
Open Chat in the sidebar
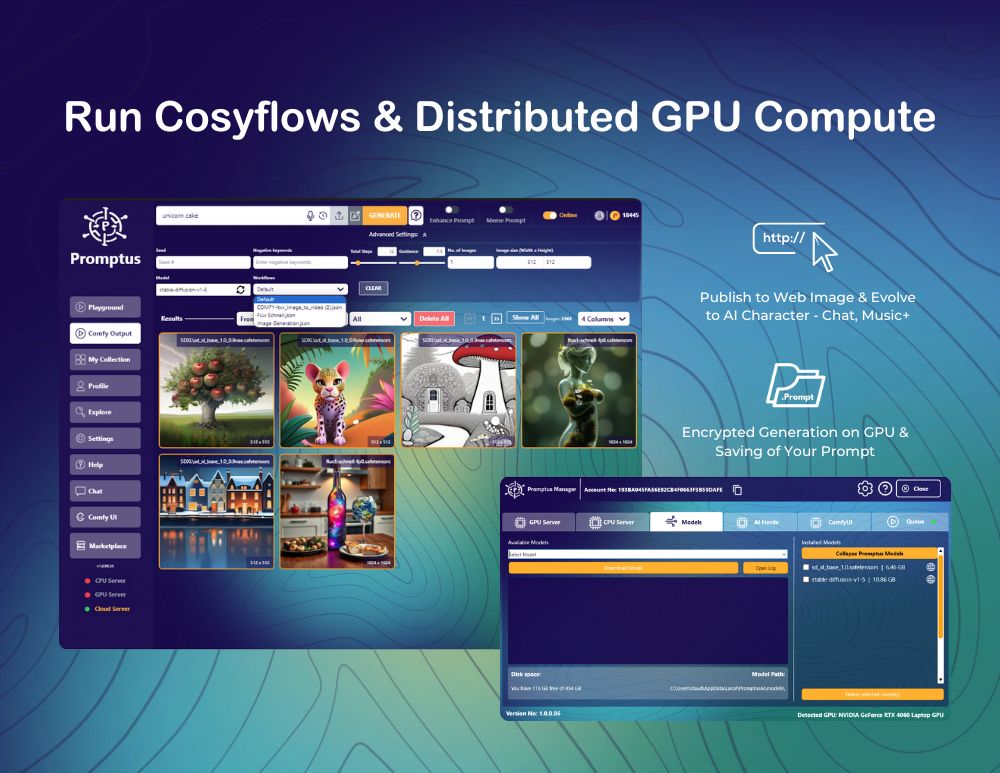[105, 490]
